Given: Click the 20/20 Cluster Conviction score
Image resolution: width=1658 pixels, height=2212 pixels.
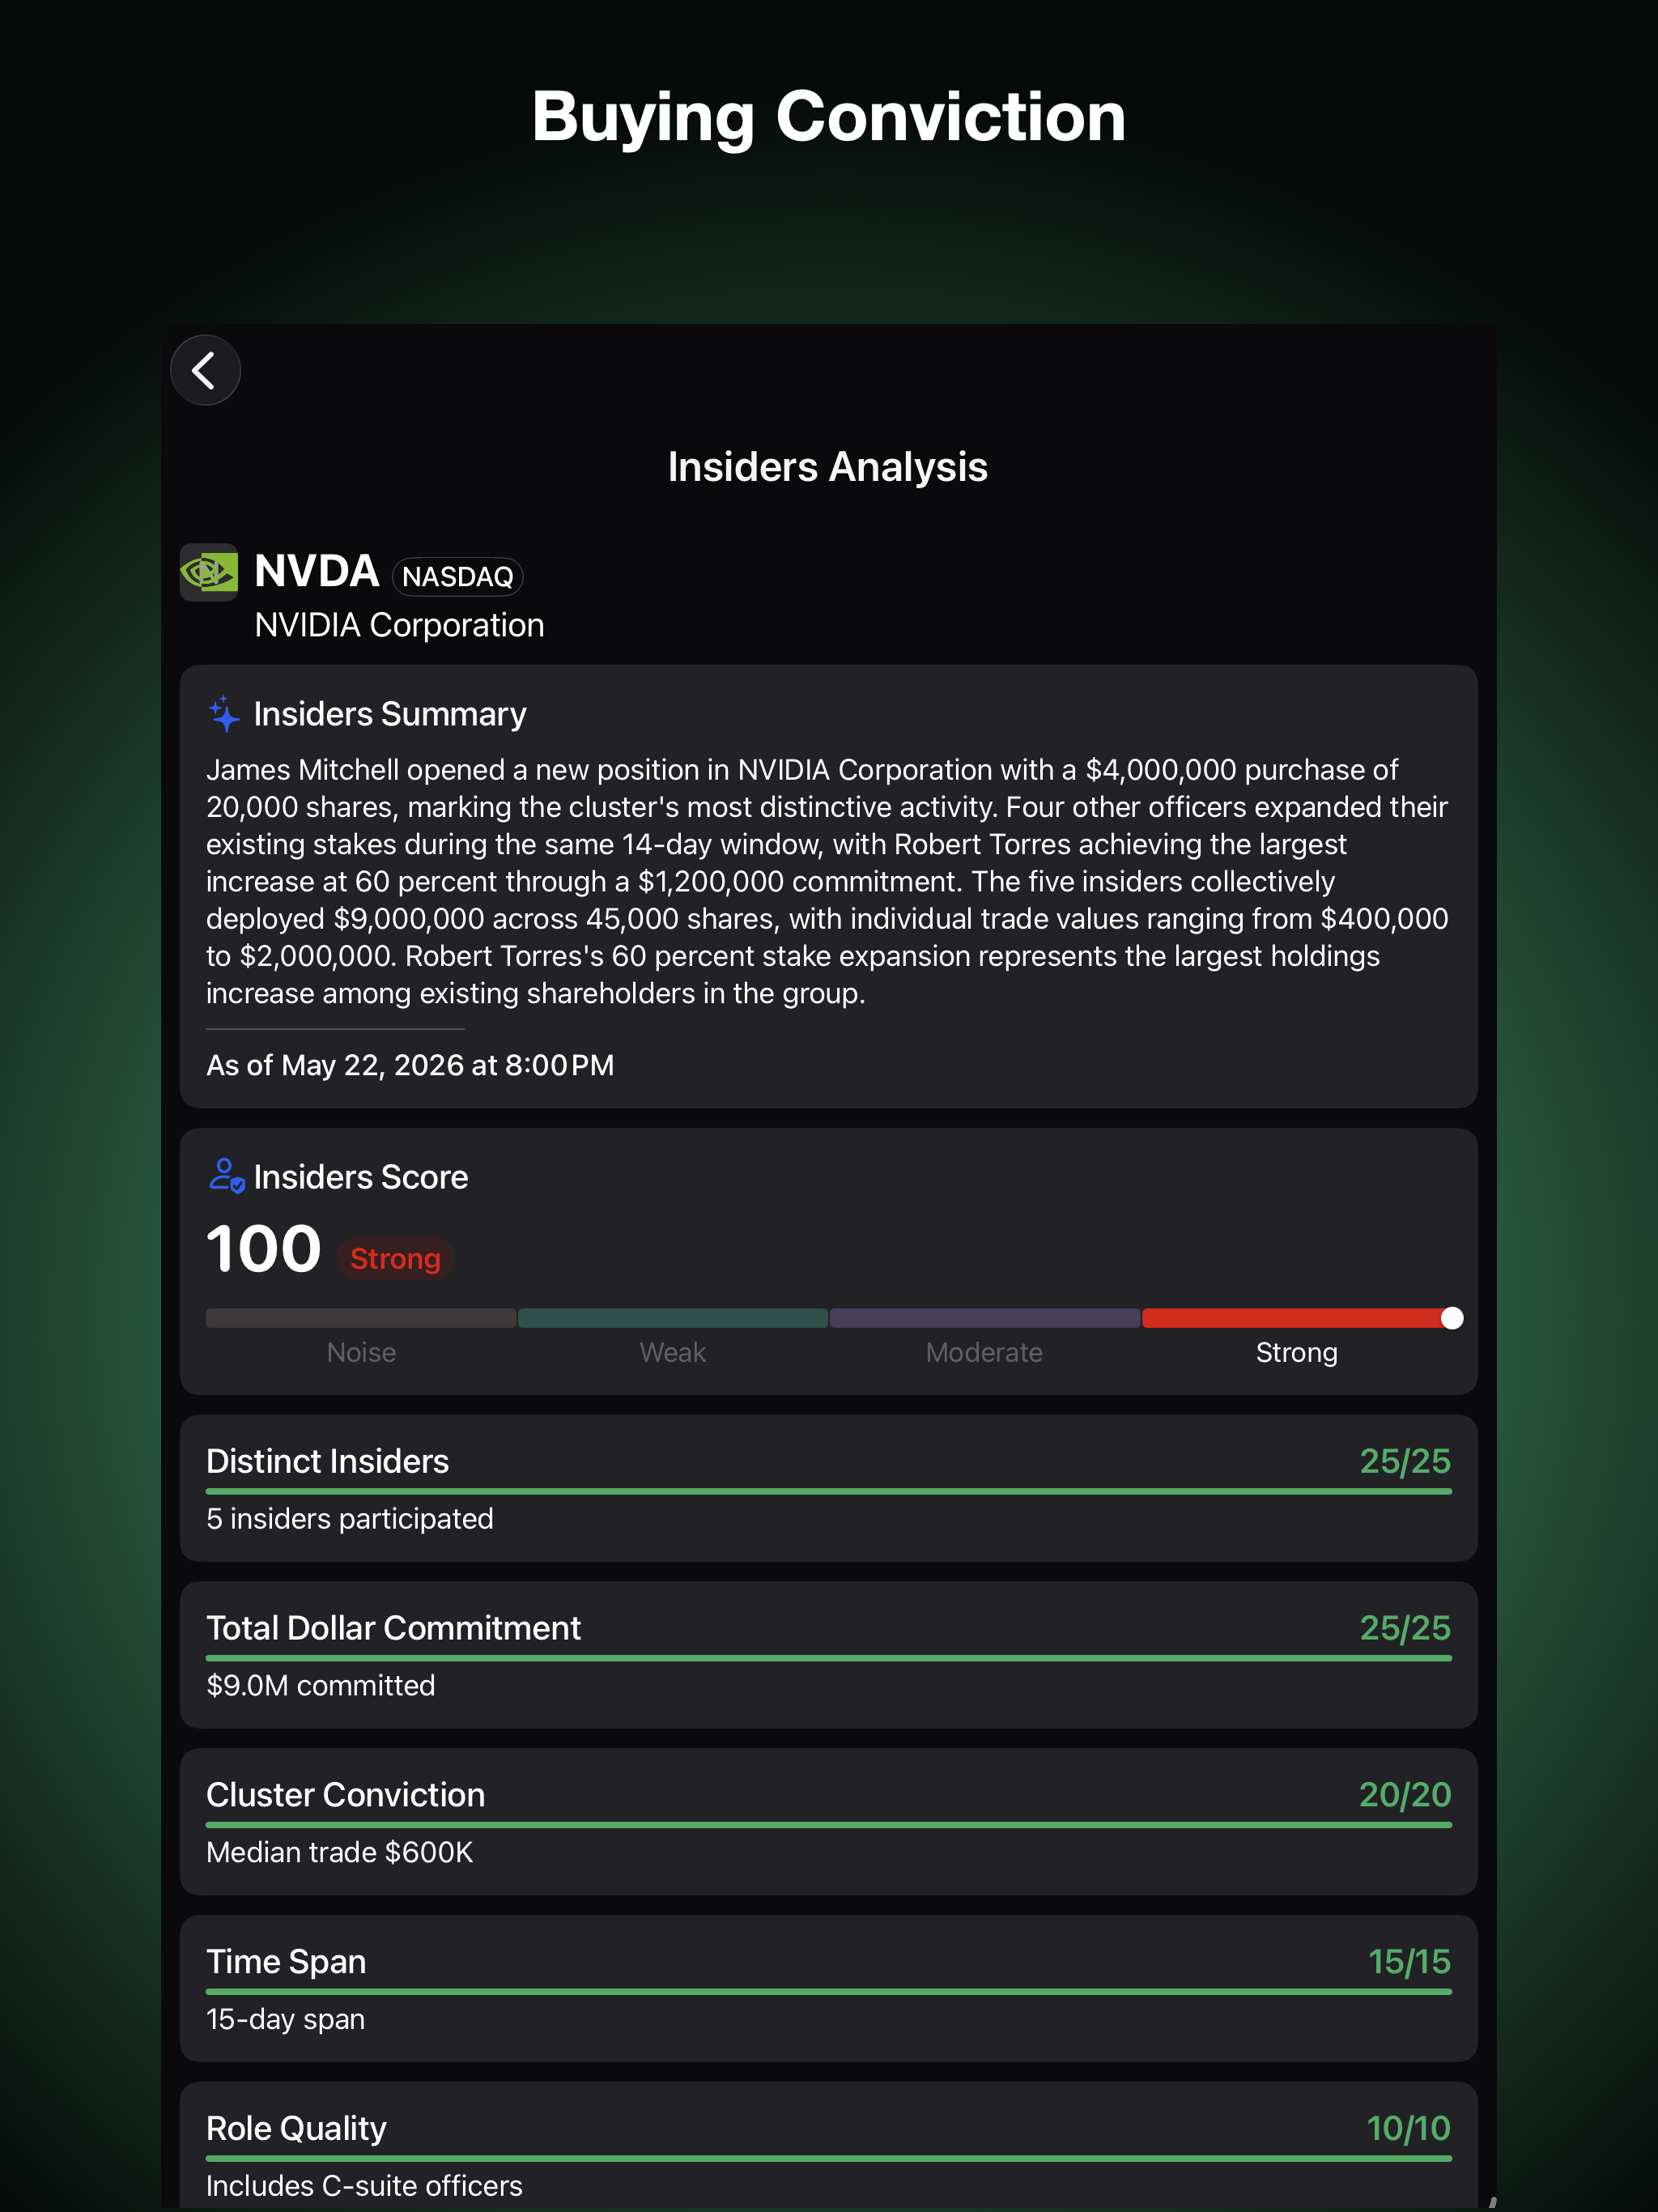Looking at the screenshot, I should tap(1405, 1795).
